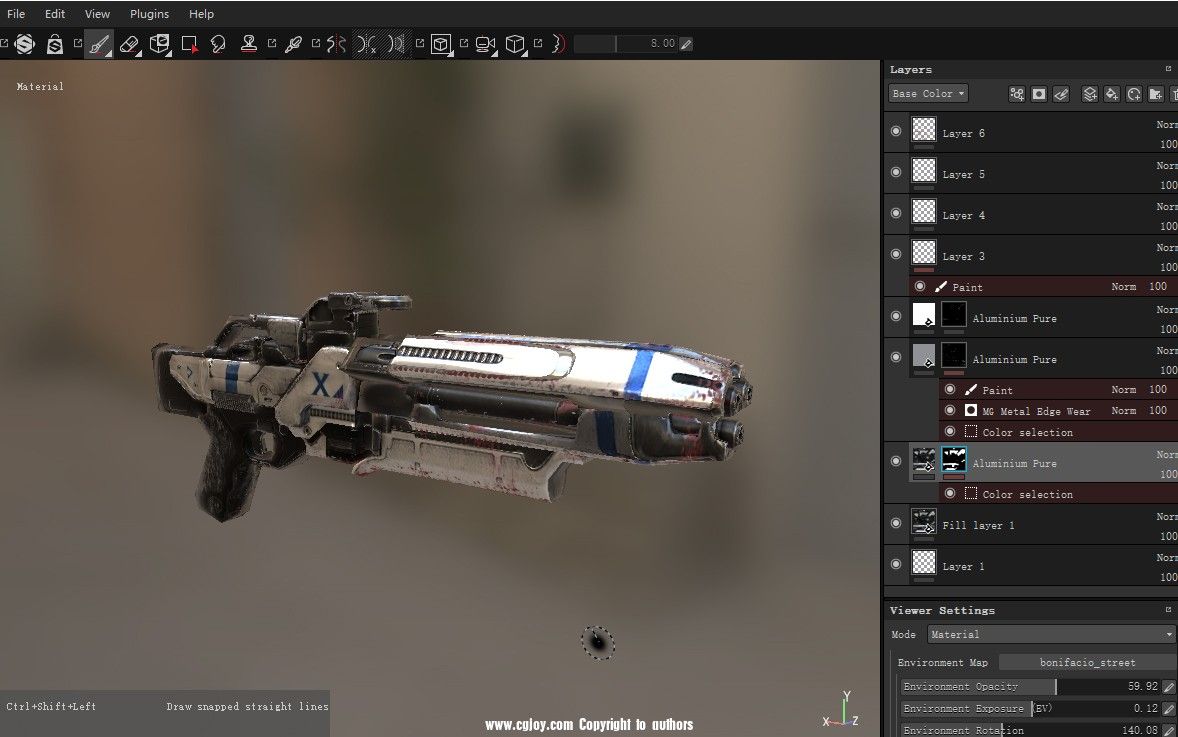Toggle visibility of Fill layer 1
Viewport: 1178px width, 737px height.
pyautogui.click(x=895, y=522)
